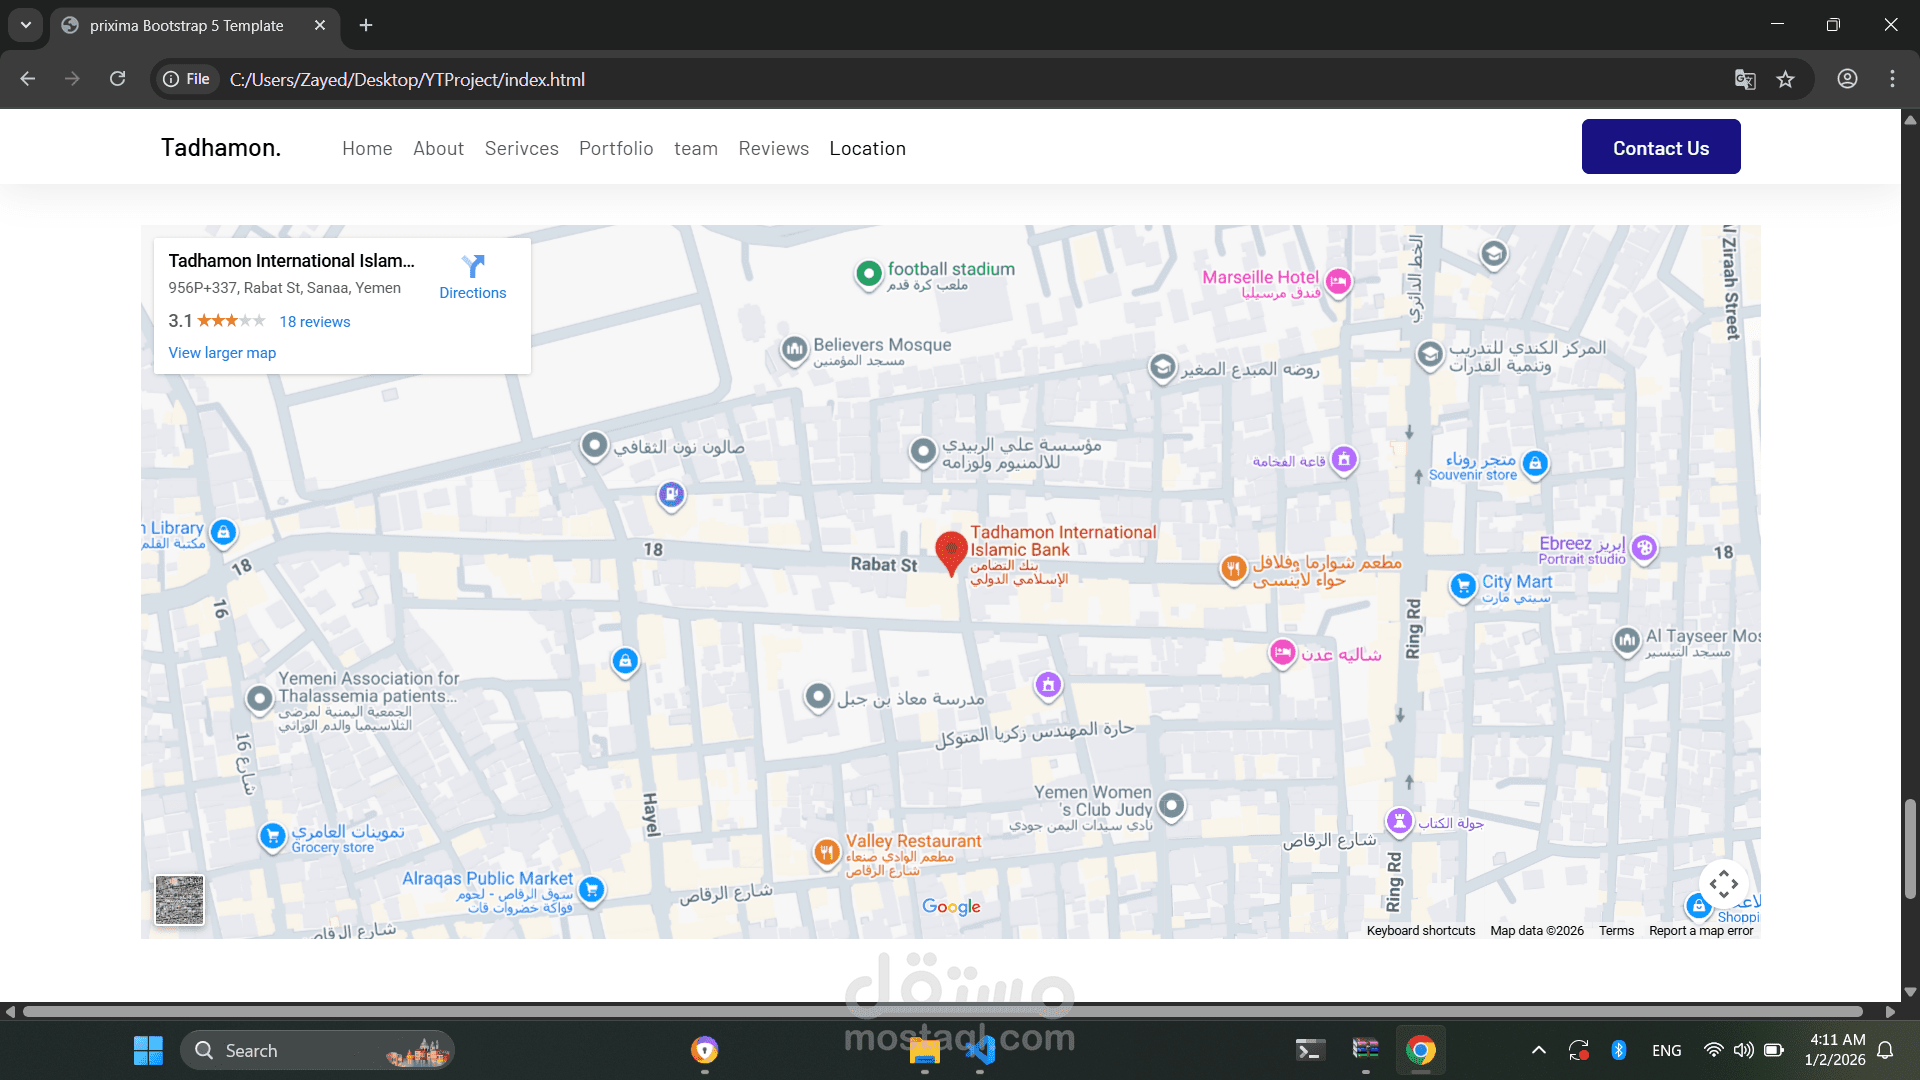
Task: Open Chrome tab search dropdown
Action: [25, 25]
